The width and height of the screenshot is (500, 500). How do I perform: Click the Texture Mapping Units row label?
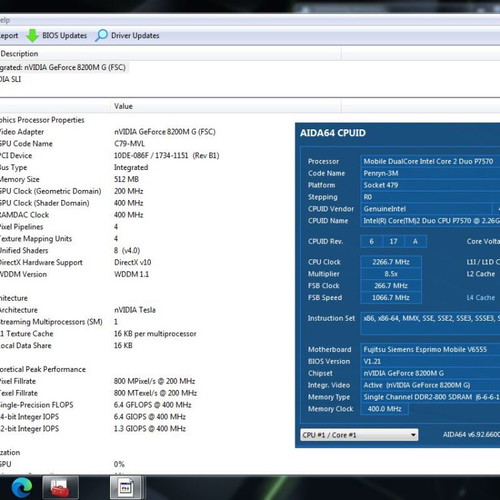(x=36, y=239)
